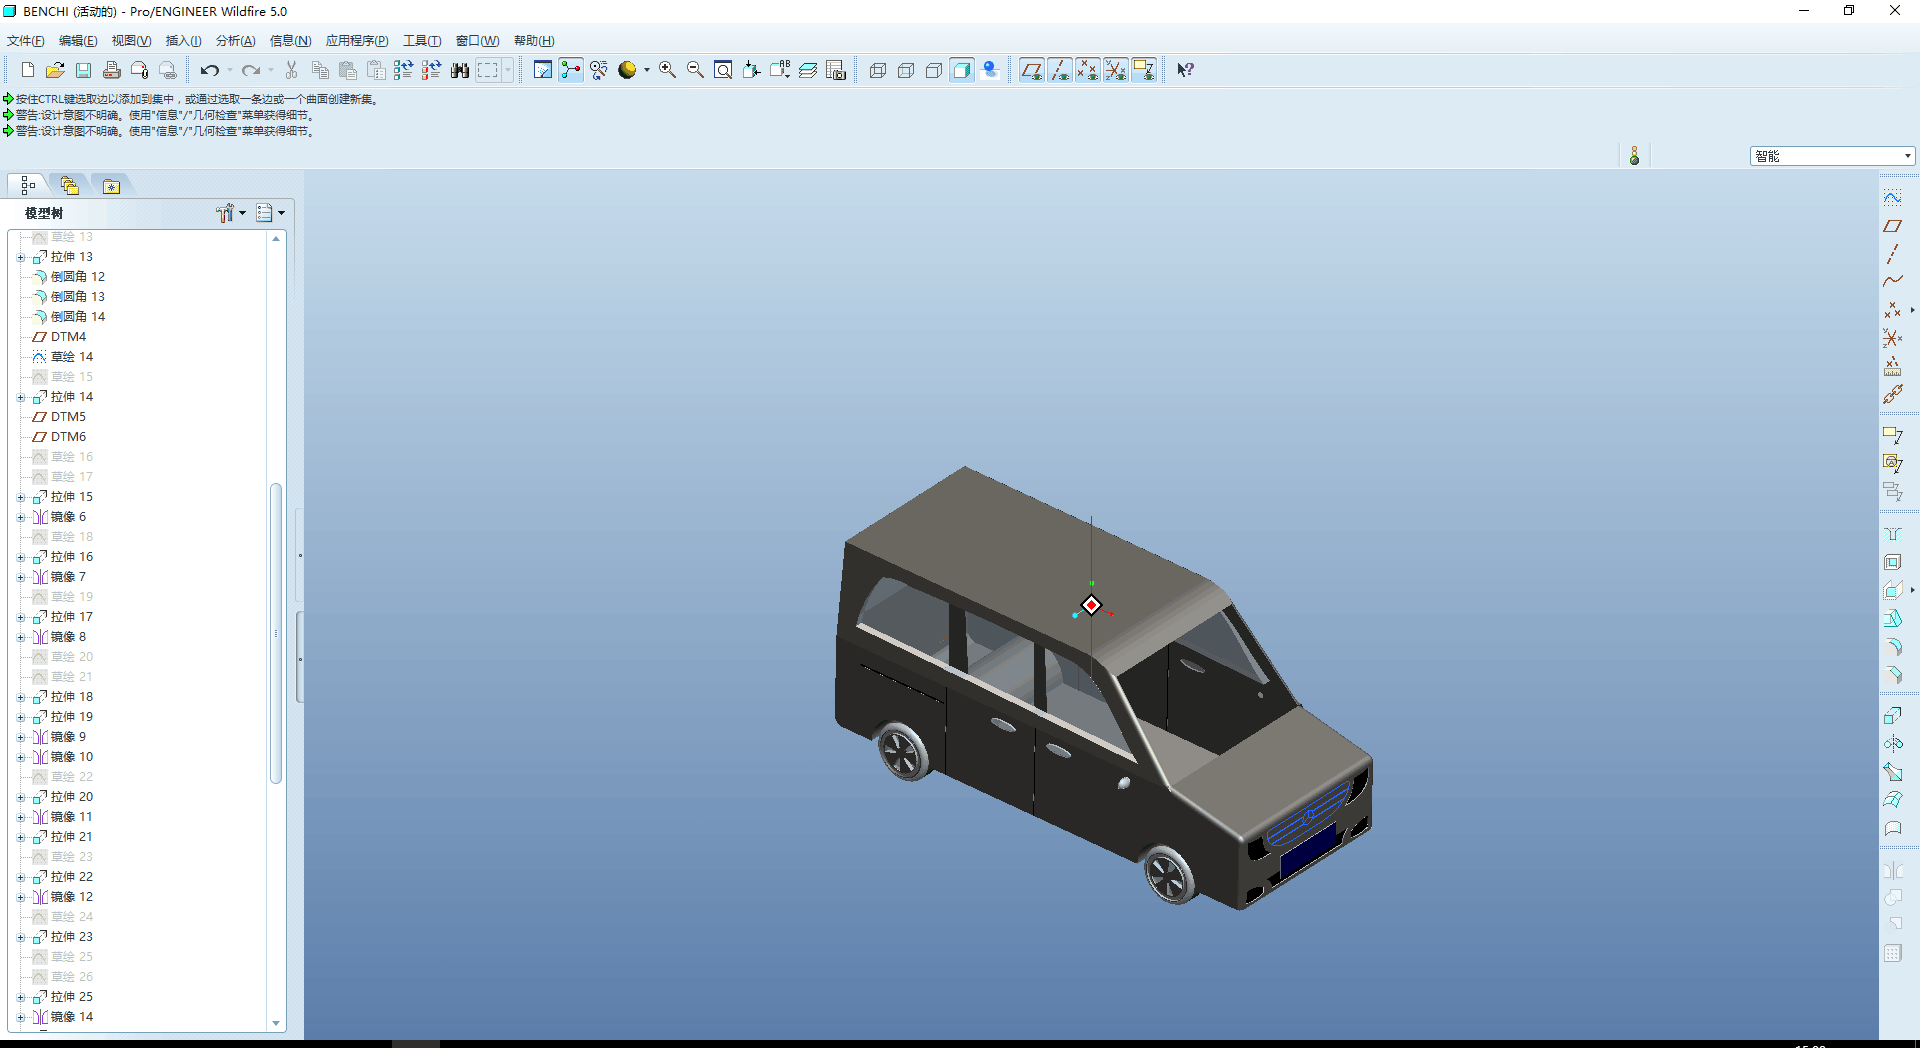This screenshot has height=1048, width=1920.
Task: Click the Save disk icon in toolbar
Action: point(83,70)
